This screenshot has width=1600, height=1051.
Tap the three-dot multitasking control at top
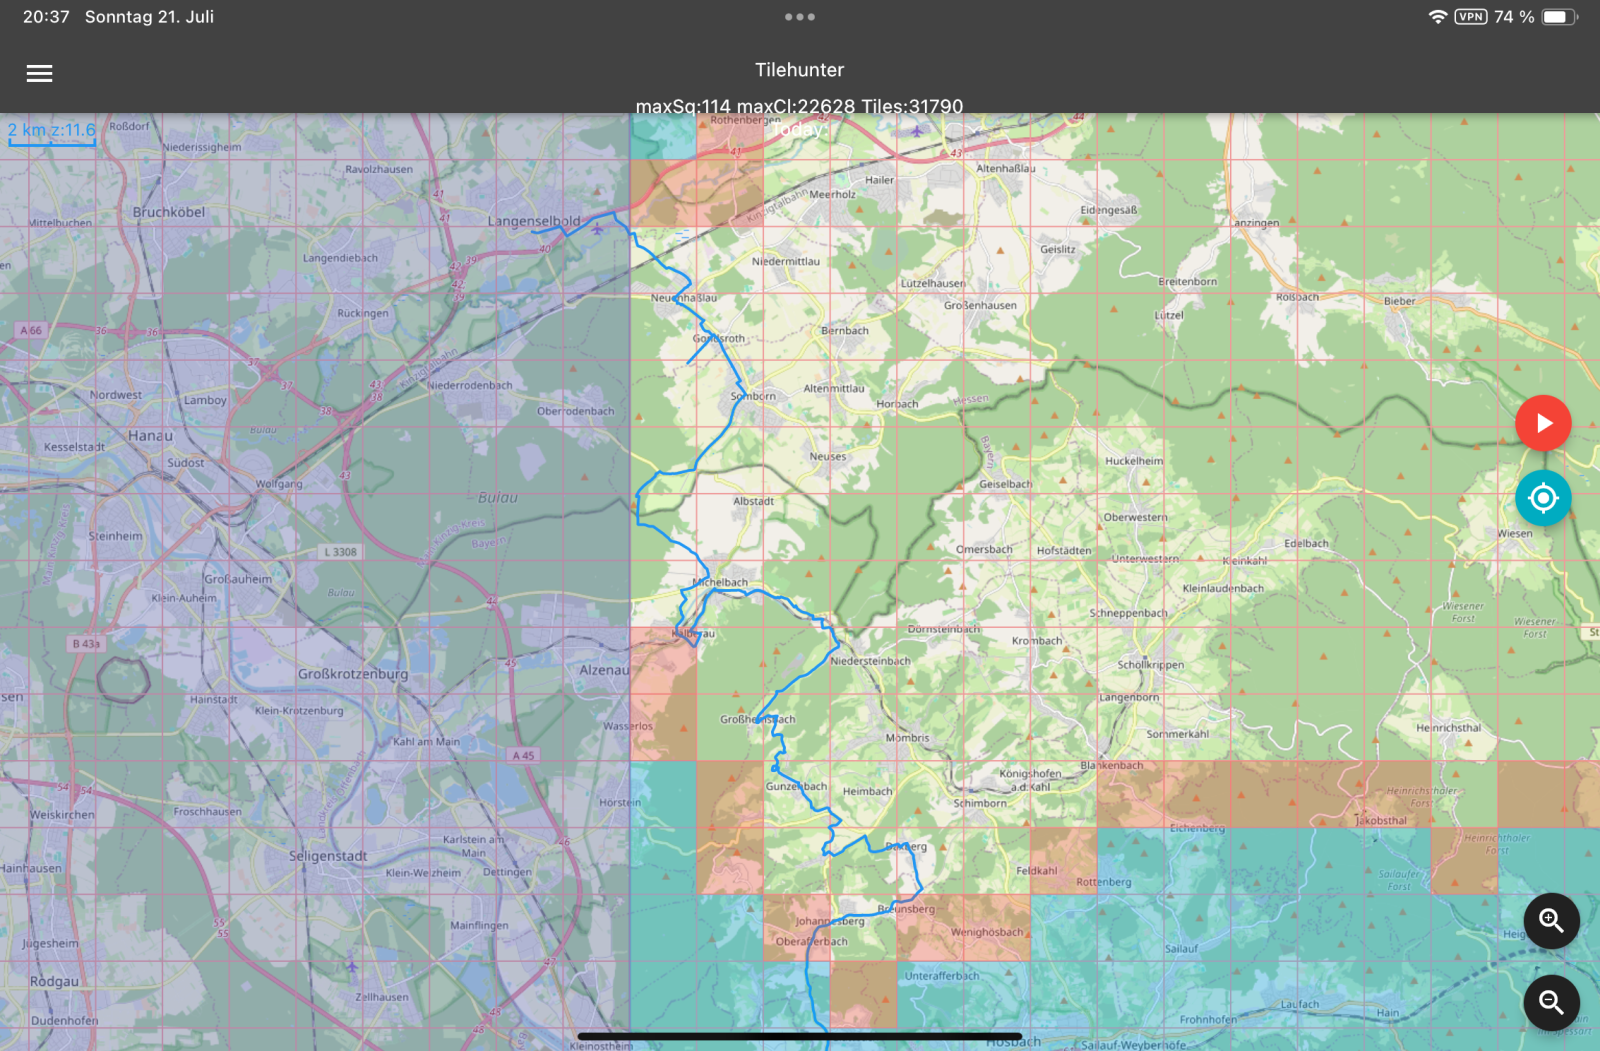pyautogui.click(x=799, y=17)
